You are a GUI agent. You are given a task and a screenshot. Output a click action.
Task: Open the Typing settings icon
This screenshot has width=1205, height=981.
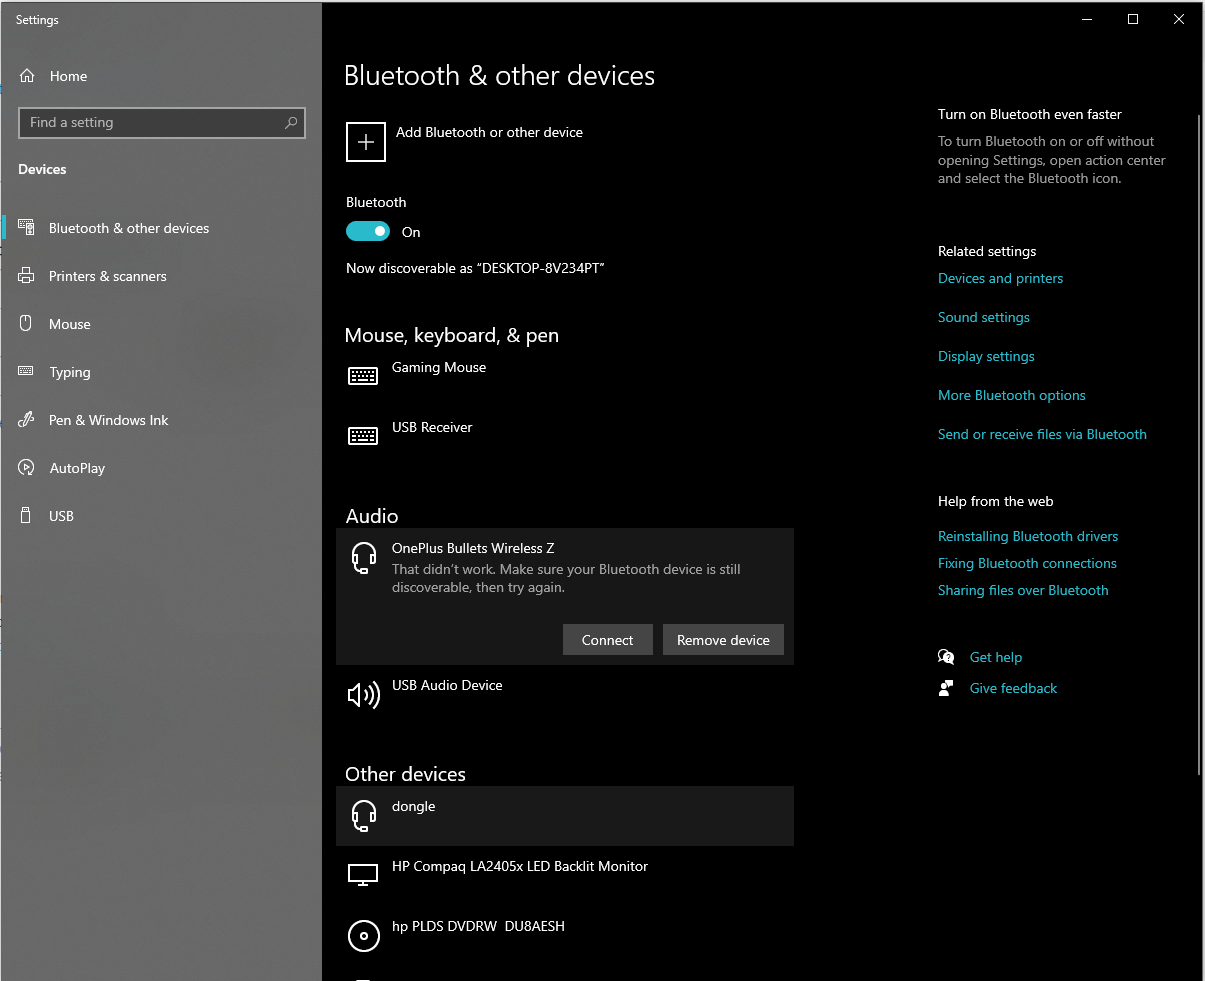pos(27,372)
